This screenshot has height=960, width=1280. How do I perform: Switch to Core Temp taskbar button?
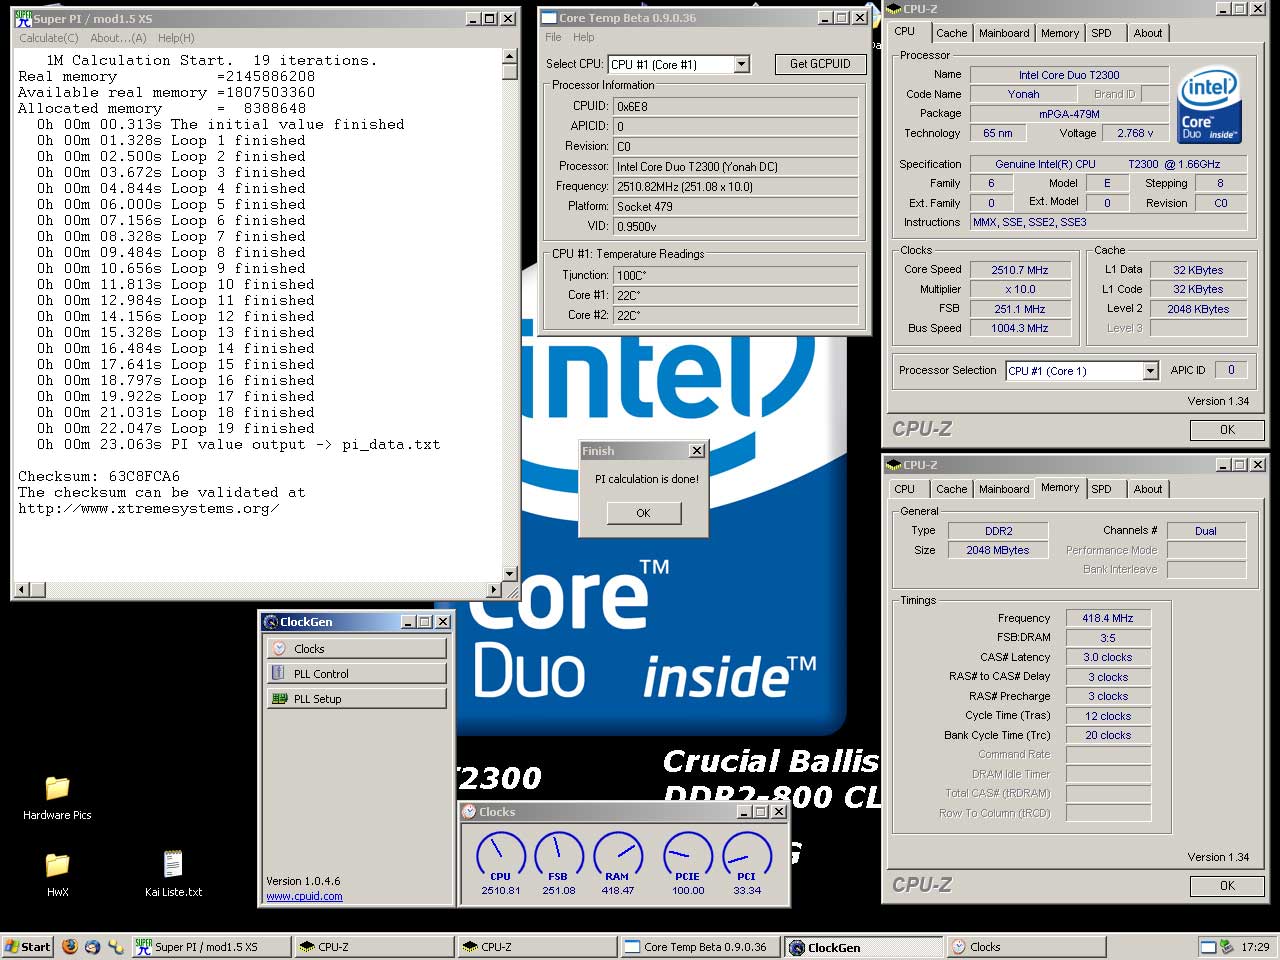point(699,946)
